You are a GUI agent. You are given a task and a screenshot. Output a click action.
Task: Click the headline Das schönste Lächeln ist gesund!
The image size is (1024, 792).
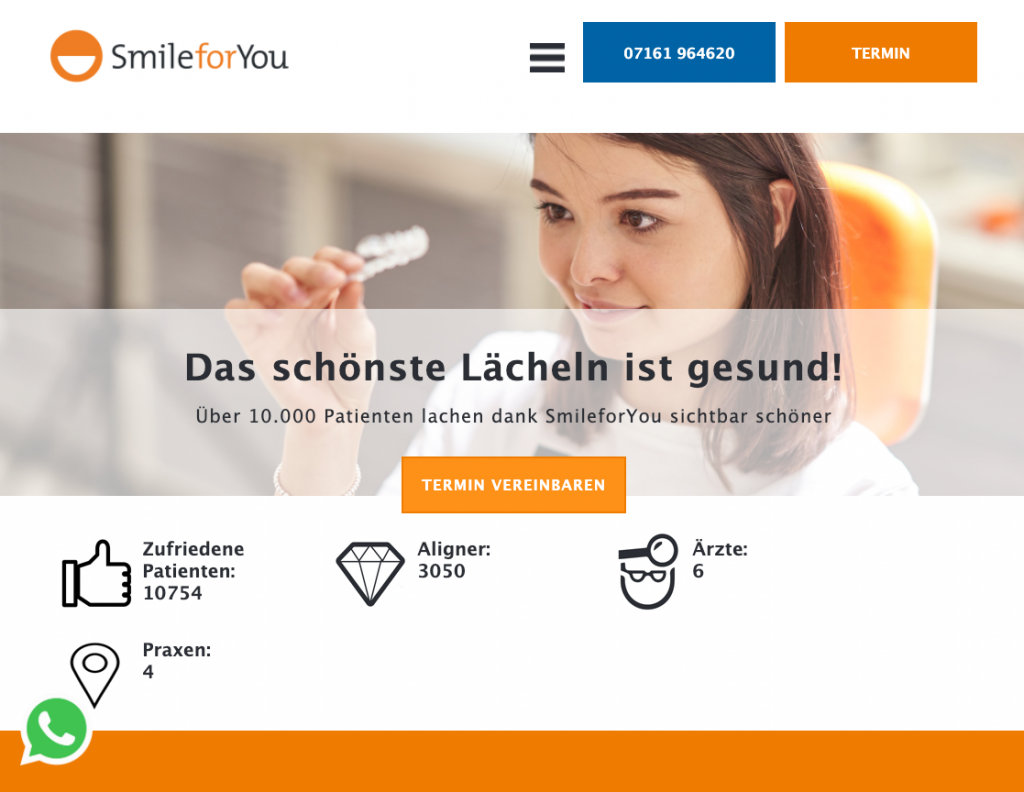pos(513,368)
